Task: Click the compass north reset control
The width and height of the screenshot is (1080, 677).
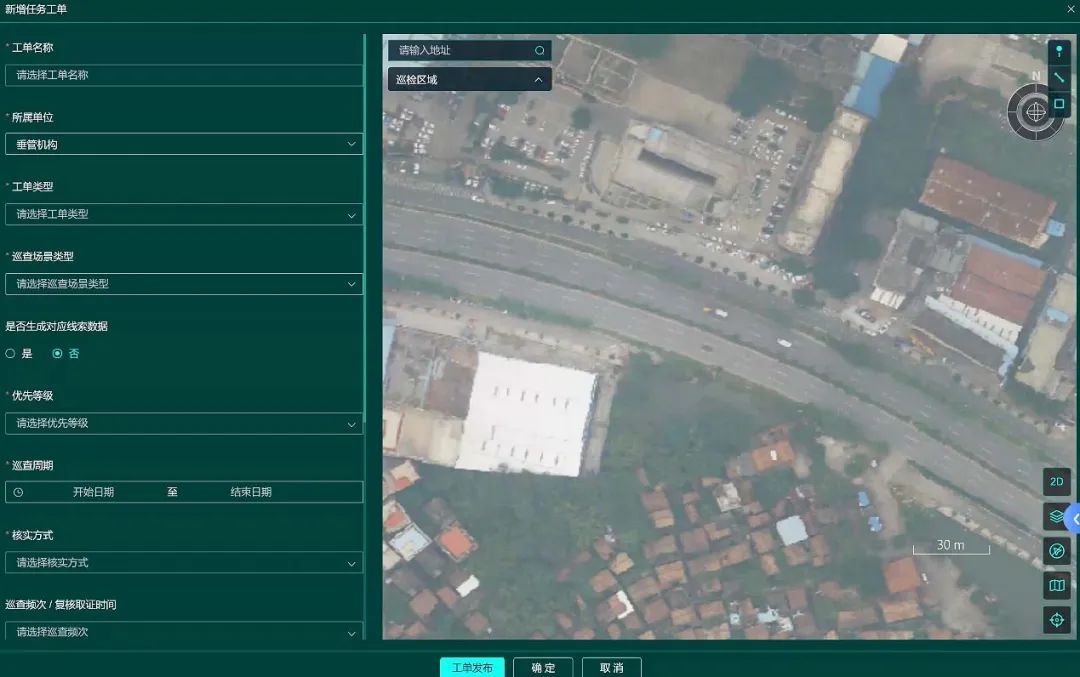Action: pyautogui.click(x=1036, y=111)
